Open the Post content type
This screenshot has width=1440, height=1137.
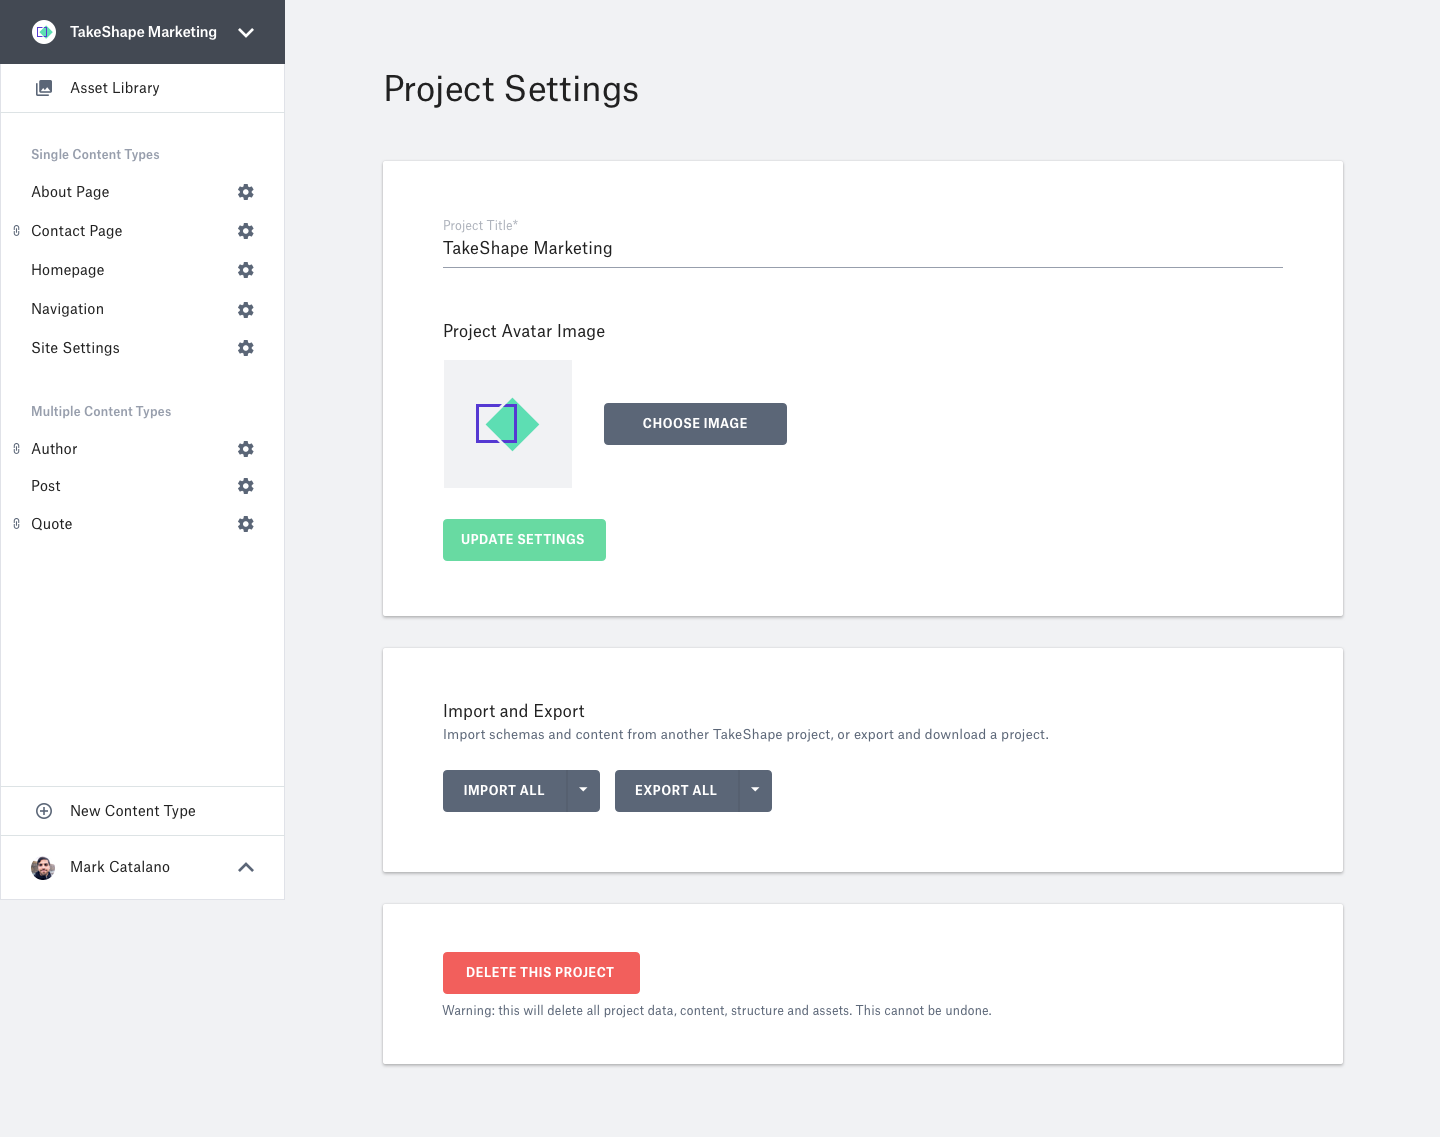pos(46,486)
